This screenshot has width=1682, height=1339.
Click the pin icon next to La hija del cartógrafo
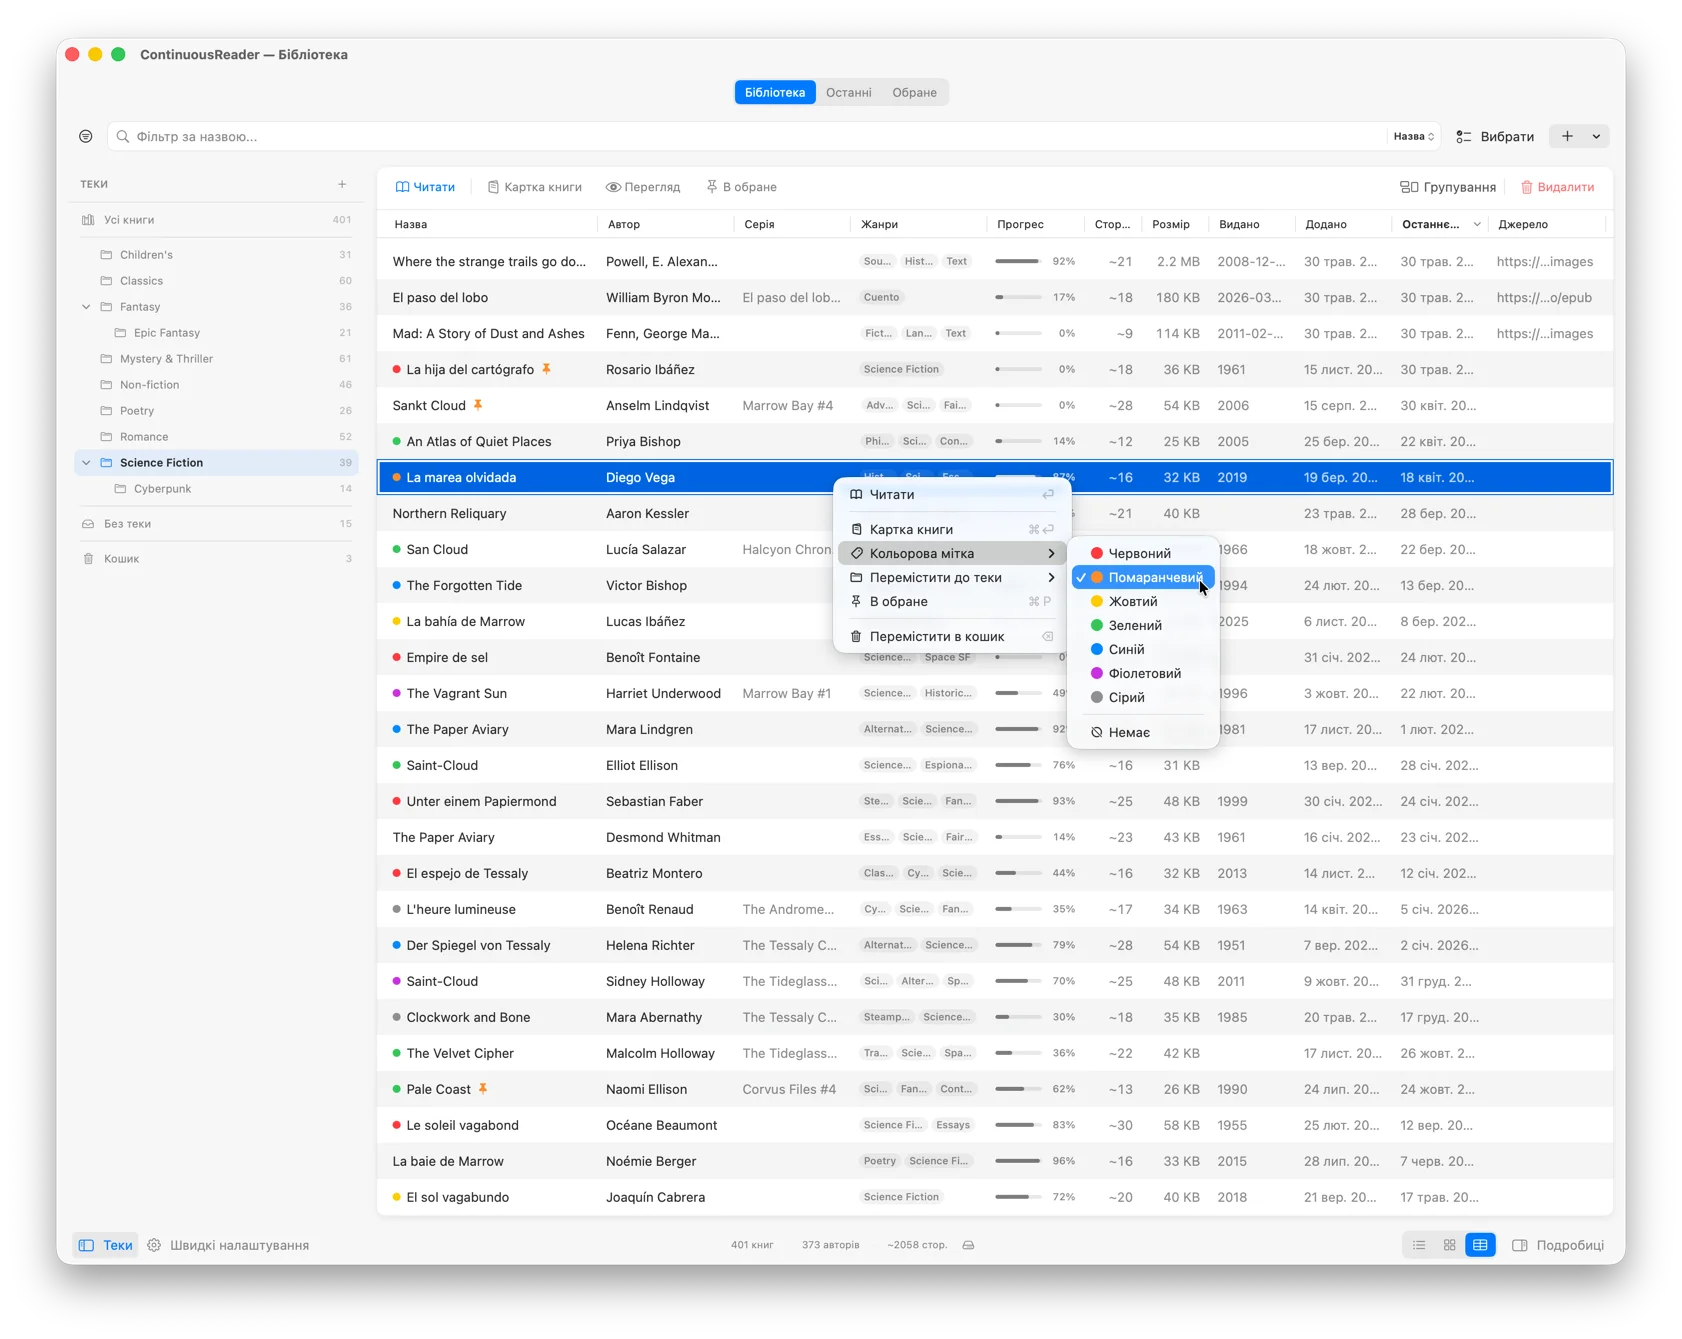[546, 369]
